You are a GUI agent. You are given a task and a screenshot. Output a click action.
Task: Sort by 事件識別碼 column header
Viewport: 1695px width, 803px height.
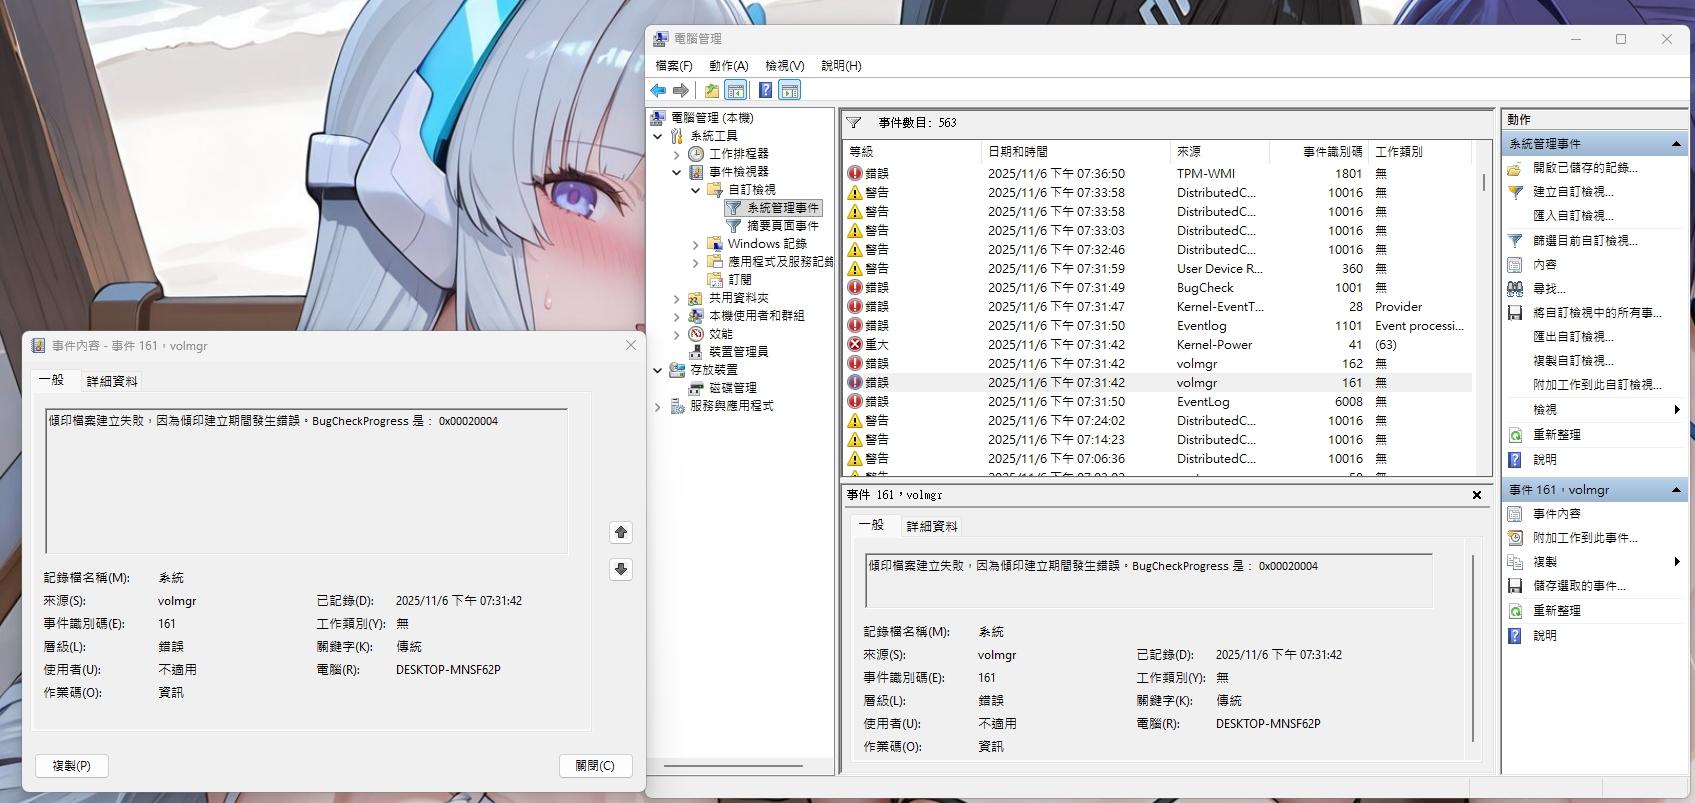[x=1319, y=152]
